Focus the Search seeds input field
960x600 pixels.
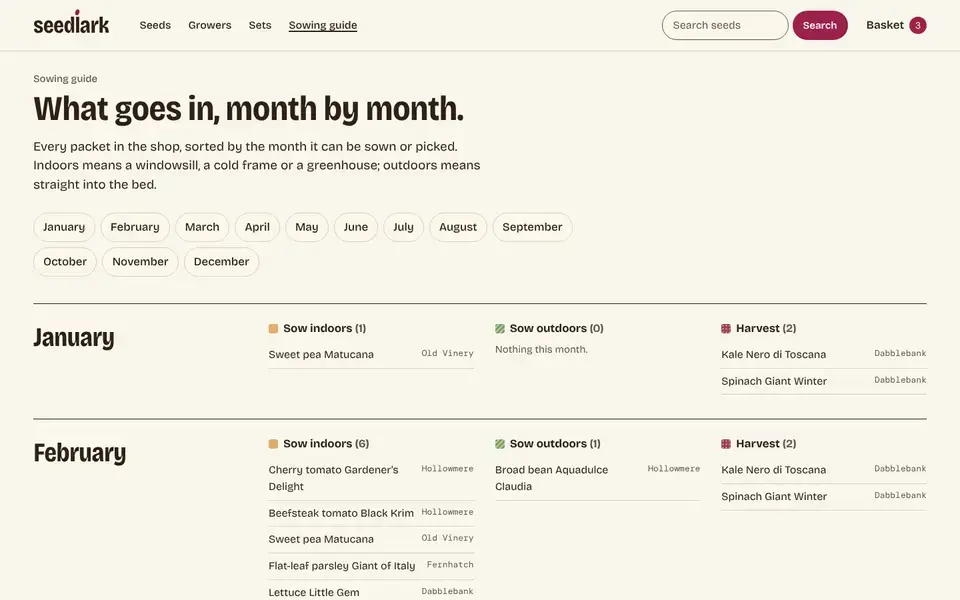(725, 25)
